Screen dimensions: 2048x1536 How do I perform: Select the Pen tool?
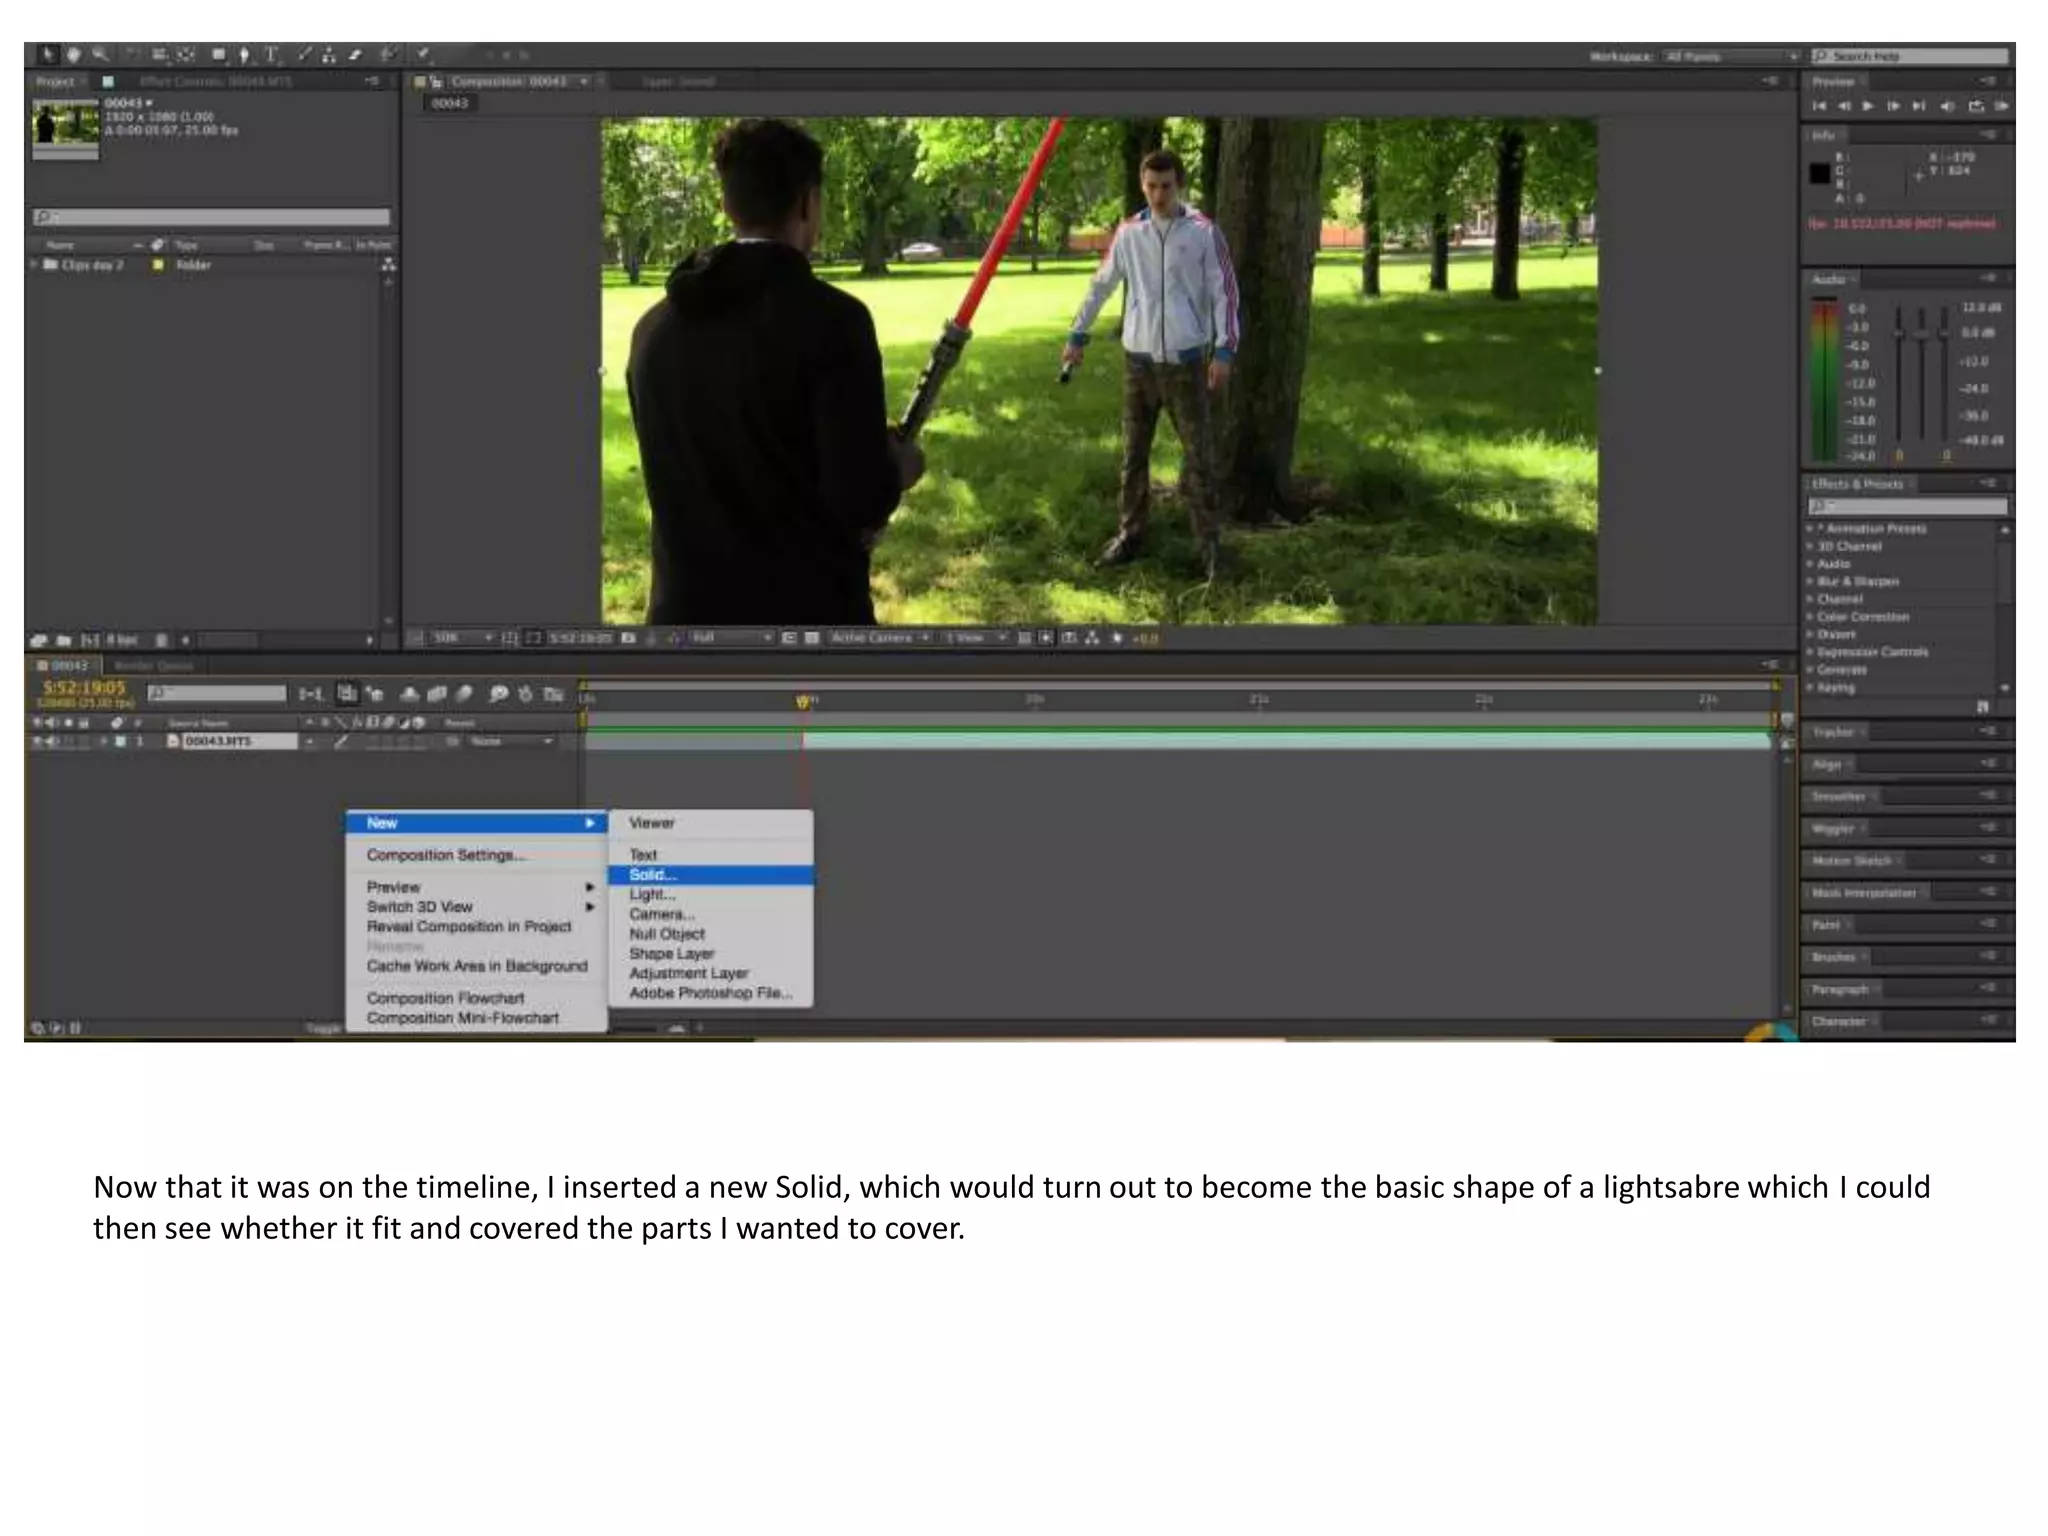pyautogui.click(x=243, y=55)
